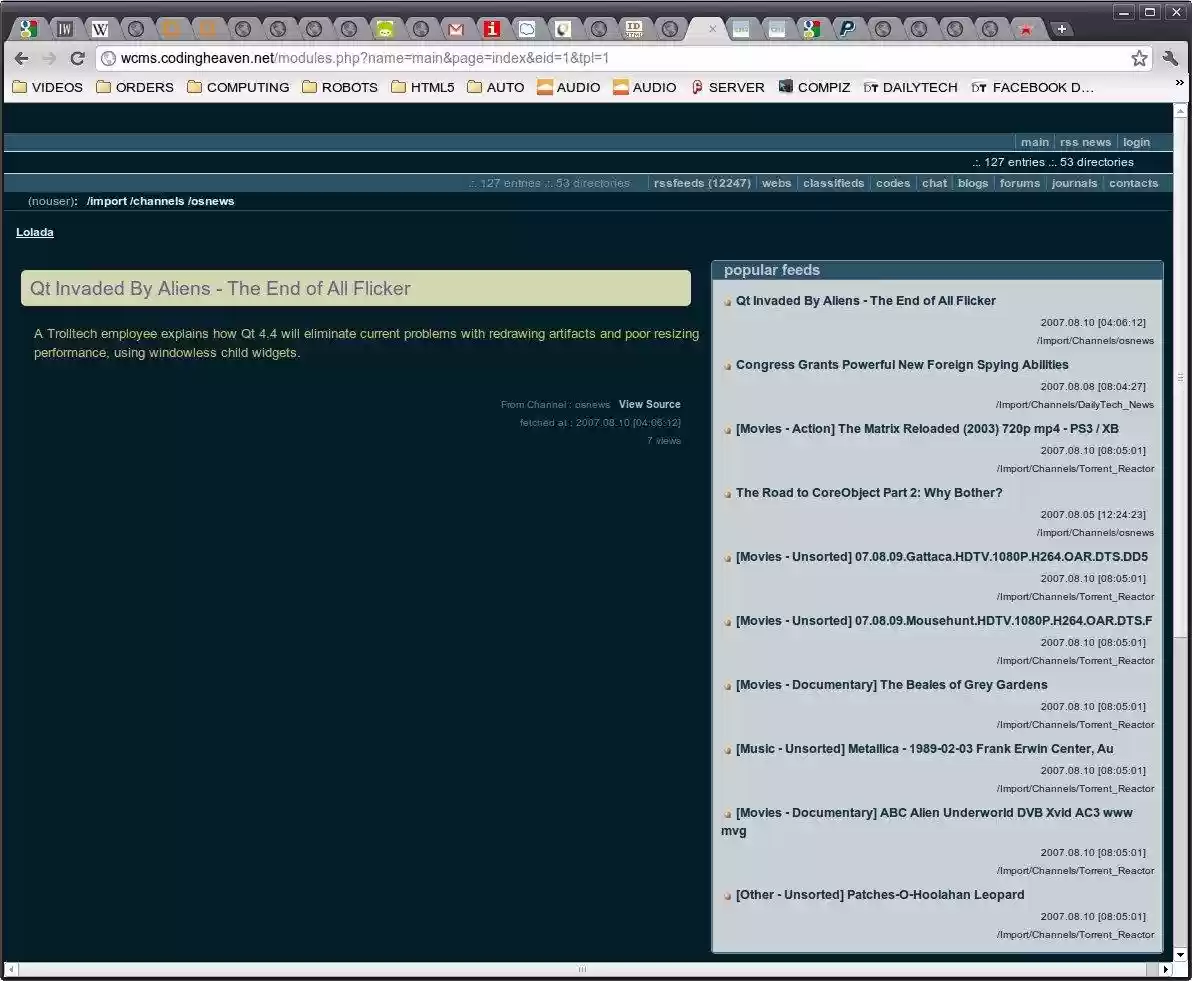The image size is (1192, 981).
Task: Open the chat section
Action: 934,183
